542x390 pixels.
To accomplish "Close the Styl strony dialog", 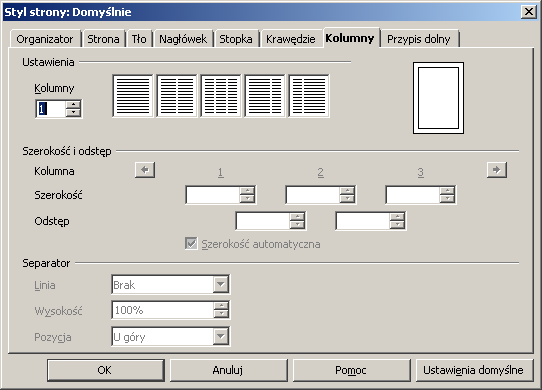I will [529, 12].
